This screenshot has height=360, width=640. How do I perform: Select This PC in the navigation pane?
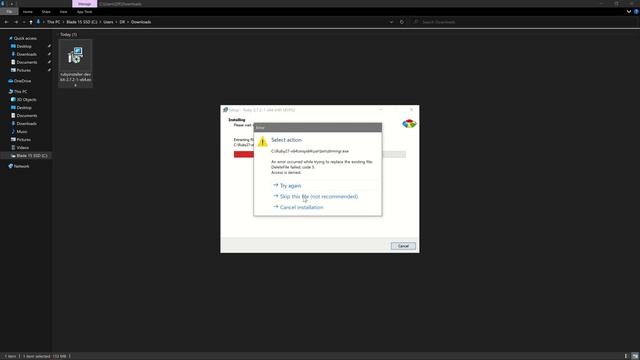(20, 91)
